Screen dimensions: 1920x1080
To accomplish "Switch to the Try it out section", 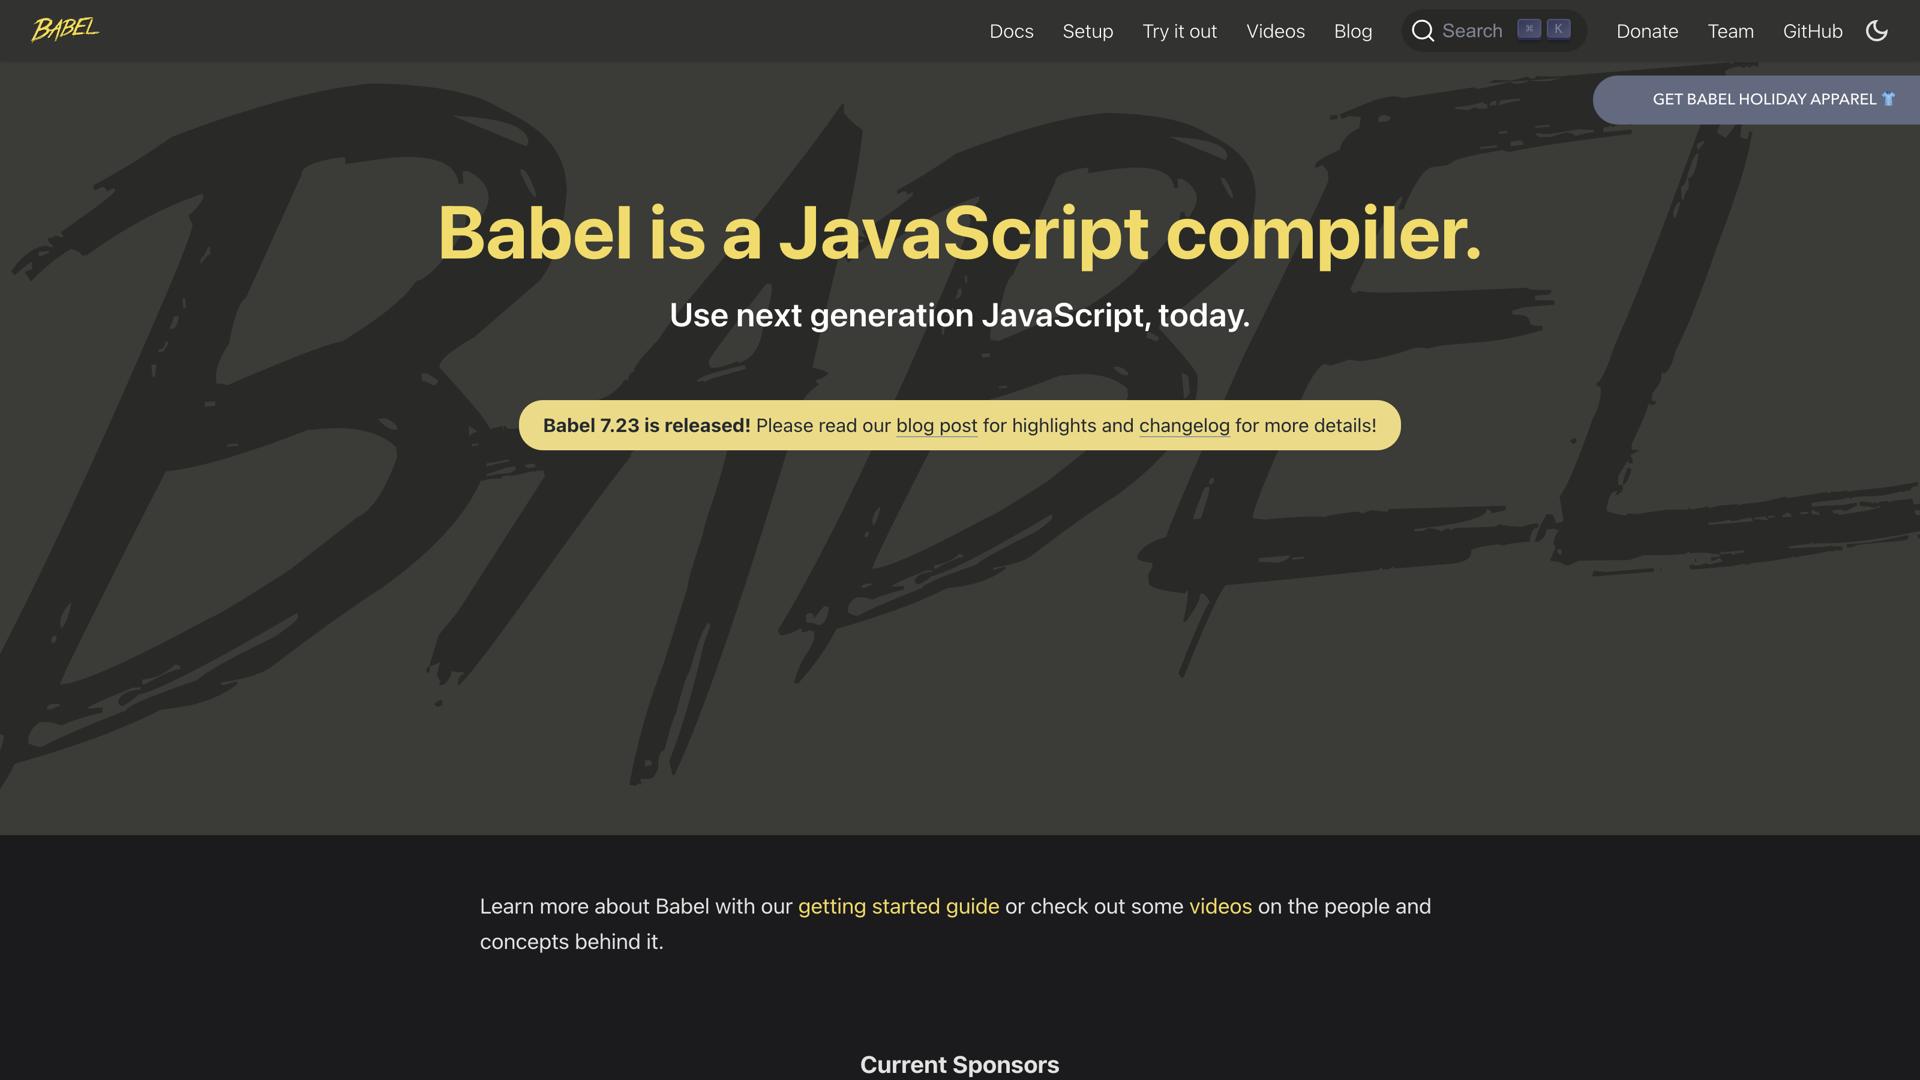I will pyautogui.click(x=1179, y=31).
